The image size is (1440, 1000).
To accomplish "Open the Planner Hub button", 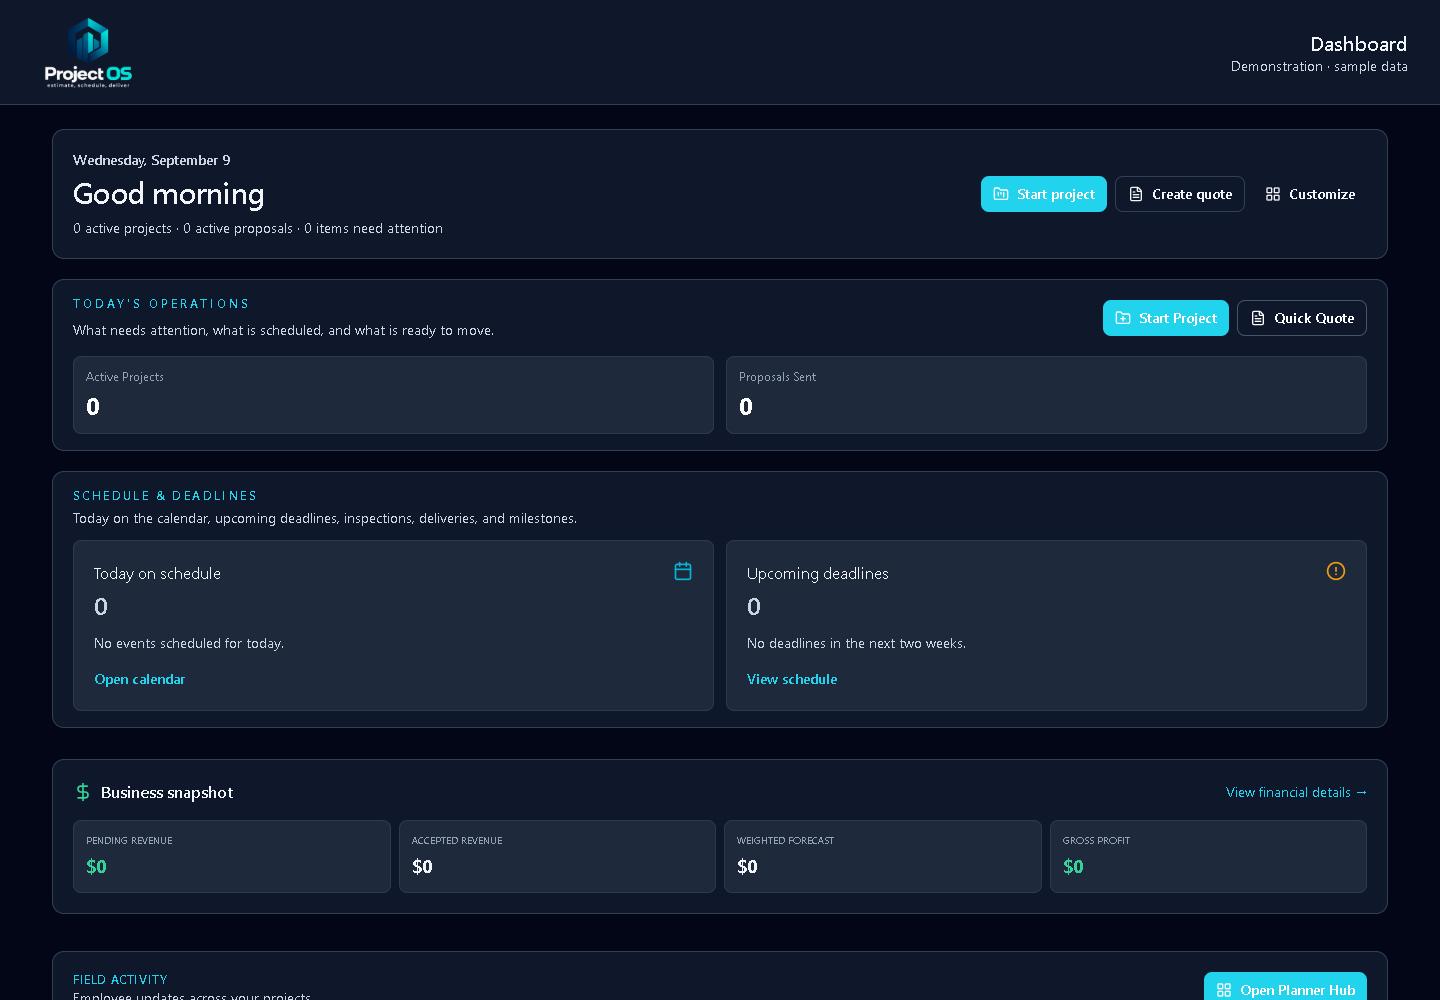I will (x=1285, y=988).
